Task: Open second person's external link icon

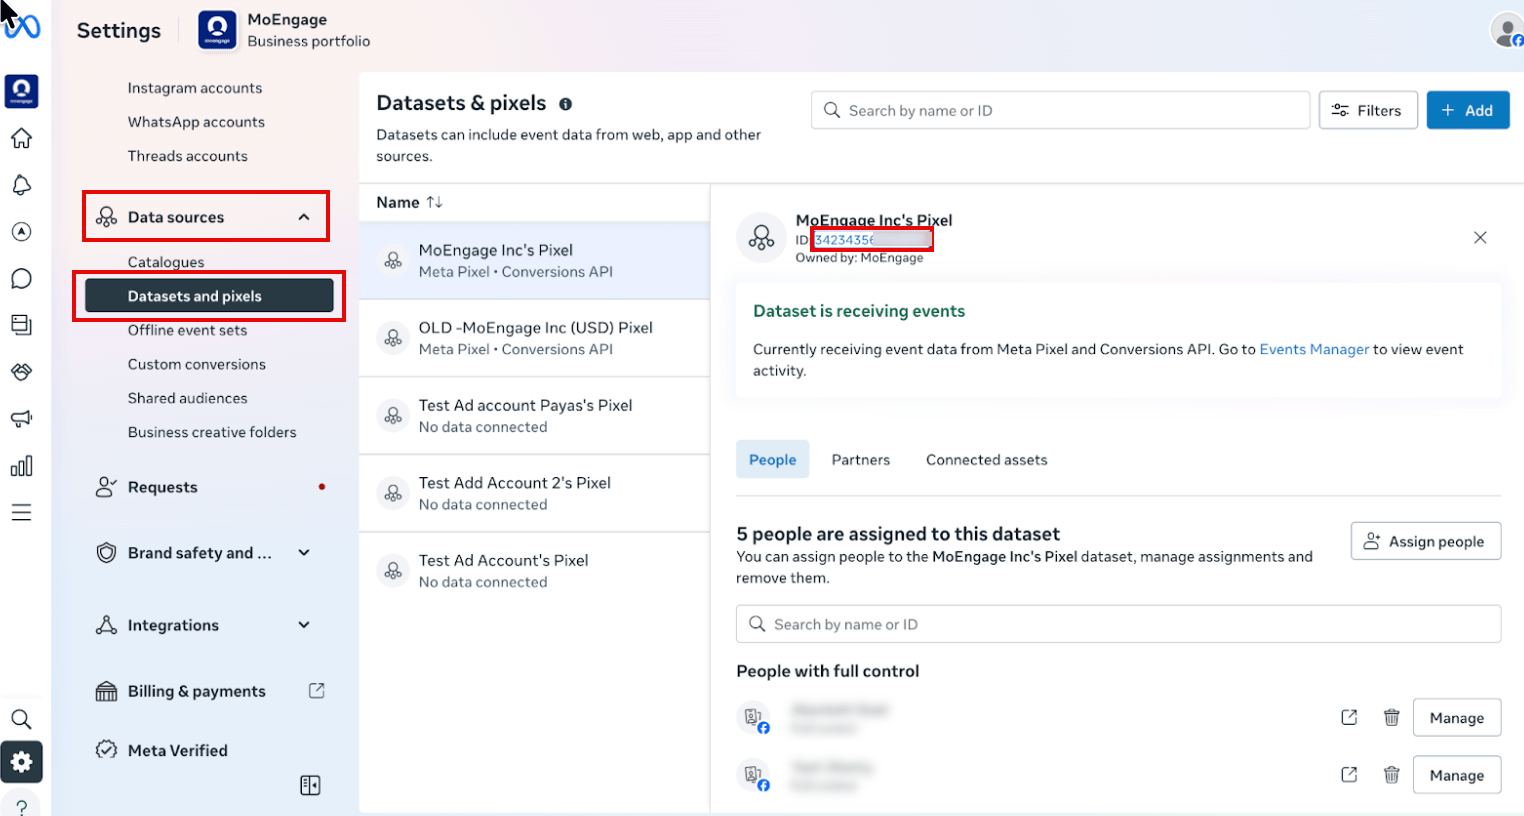Action: click(1349, 775)
